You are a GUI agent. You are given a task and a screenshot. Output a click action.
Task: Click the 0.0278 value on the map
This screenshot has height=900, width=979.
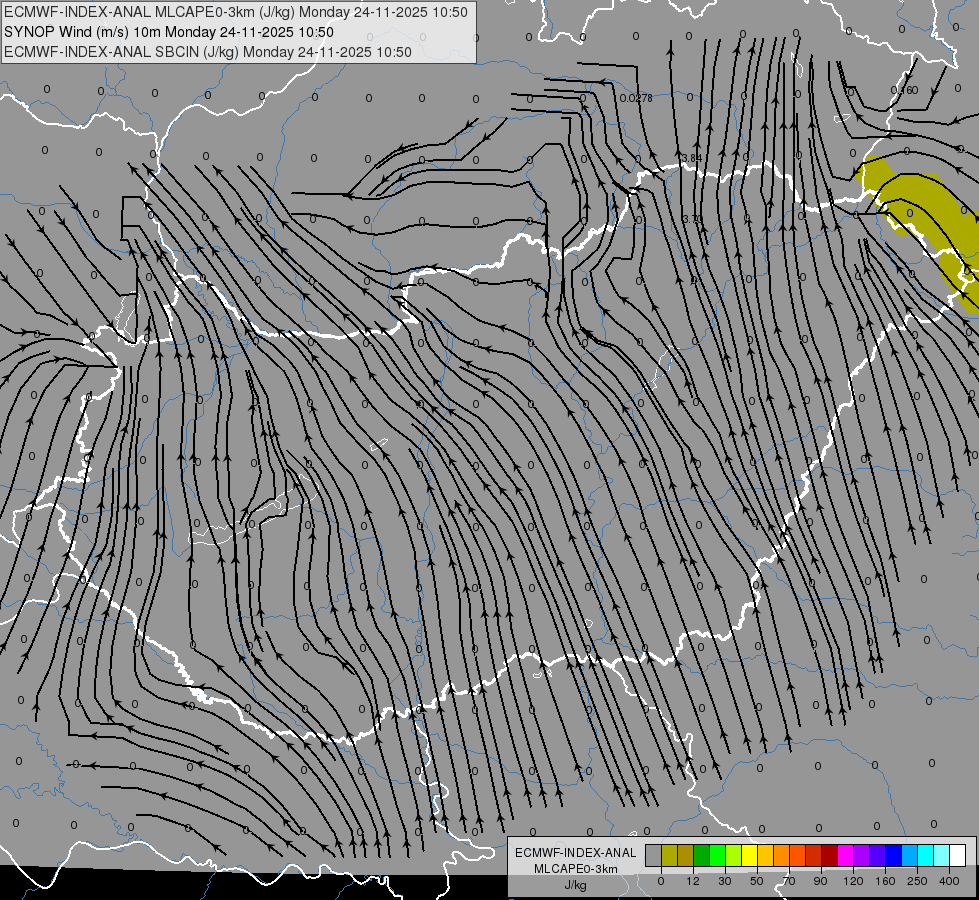click(x=636, y=98)
